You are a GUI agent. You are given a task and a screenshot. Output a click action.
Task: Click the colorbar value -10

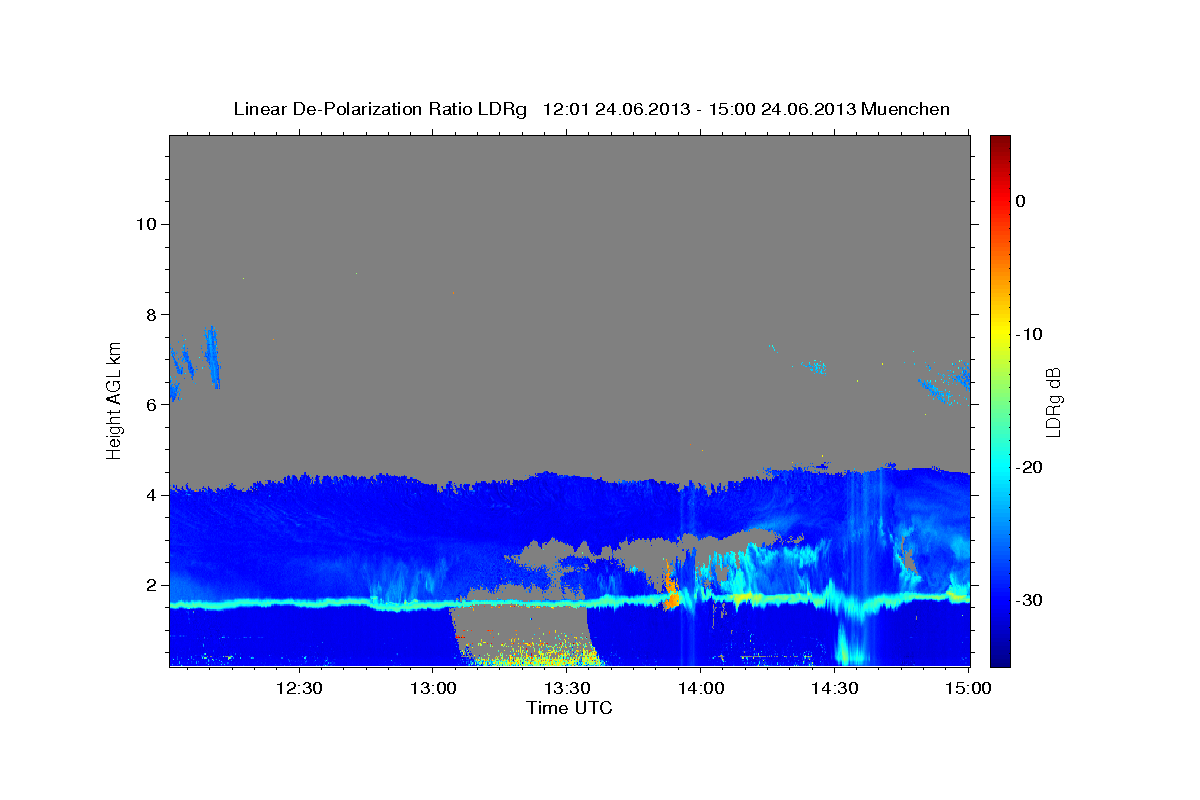coord(1030,334)
